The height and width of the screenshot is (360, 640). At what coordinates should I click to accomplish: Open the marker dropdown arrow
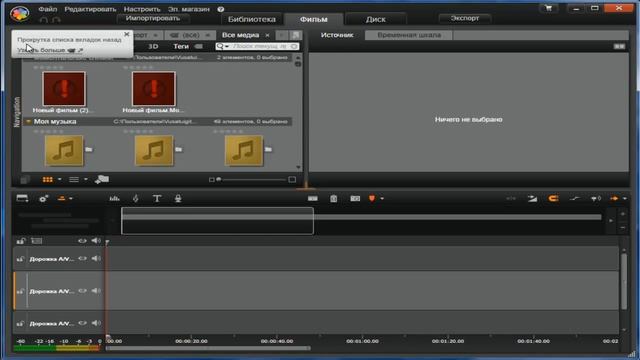tap(382, 199)
